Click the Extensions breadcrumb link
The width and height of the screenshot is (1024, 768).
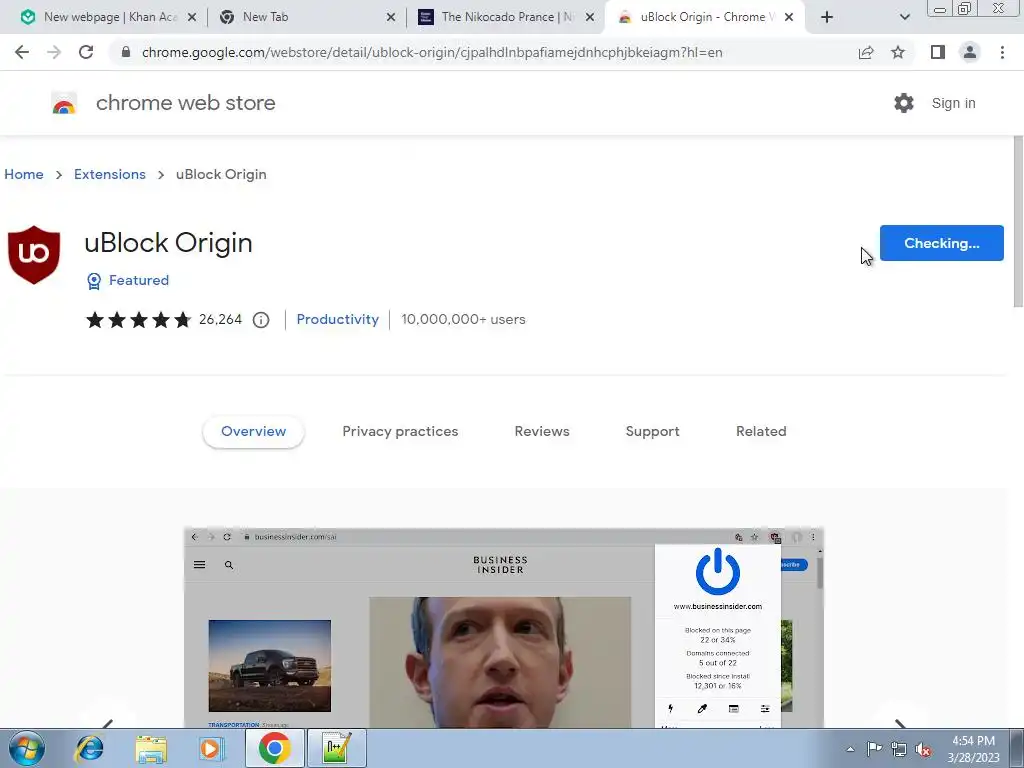pos(110,174)
